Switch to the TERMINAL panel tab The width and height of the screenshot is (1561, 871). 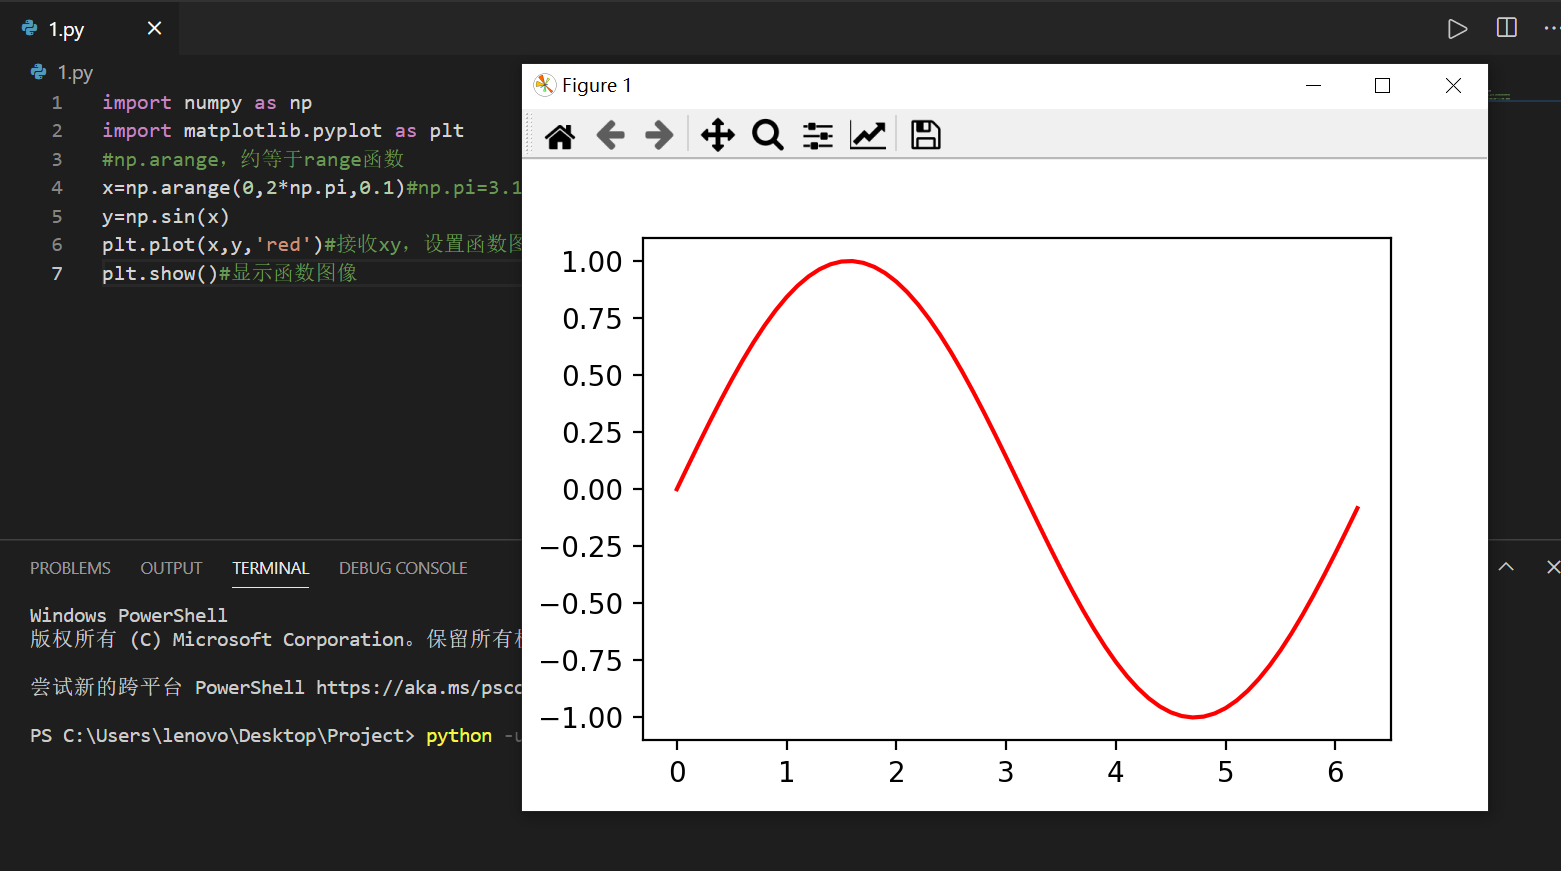pyautogui.click(x=270, y=568)
